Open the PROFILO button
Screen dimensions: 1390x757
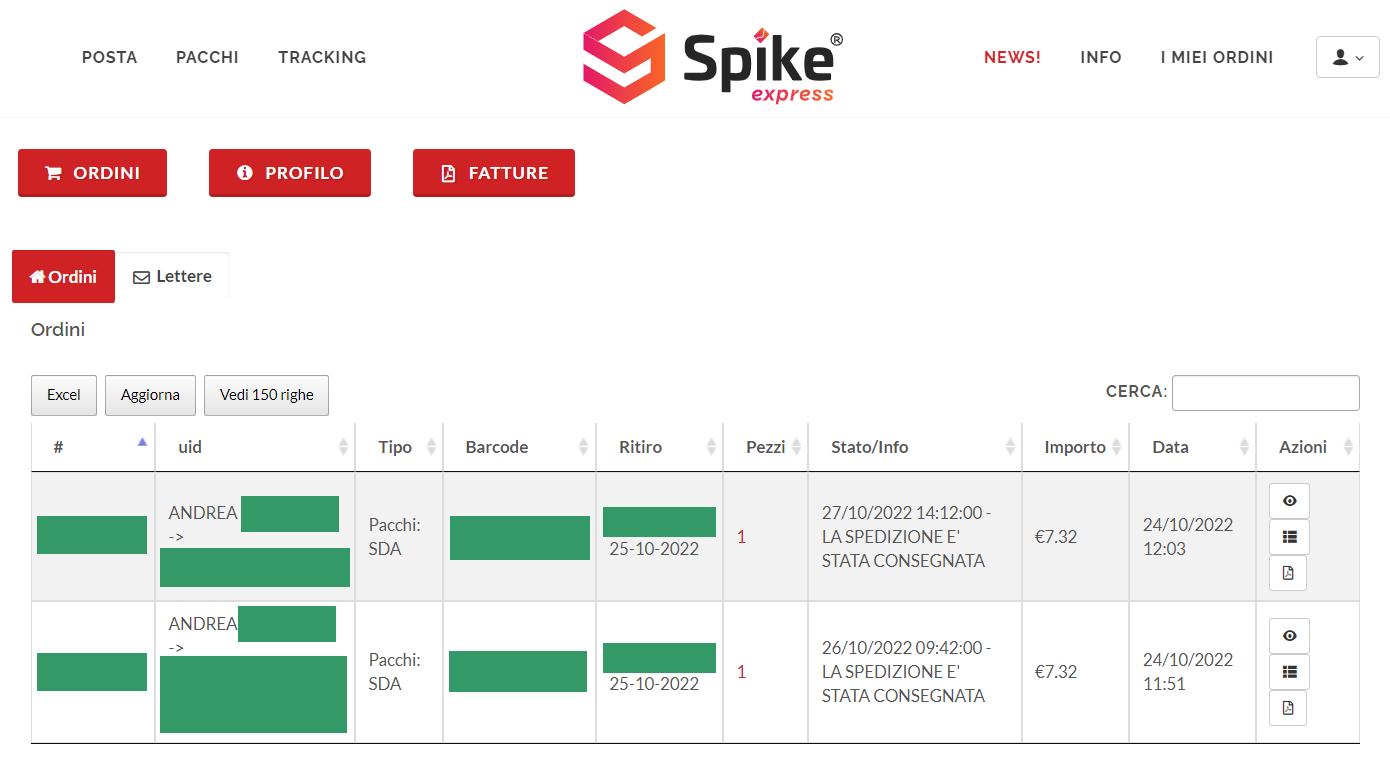point(290,173)
